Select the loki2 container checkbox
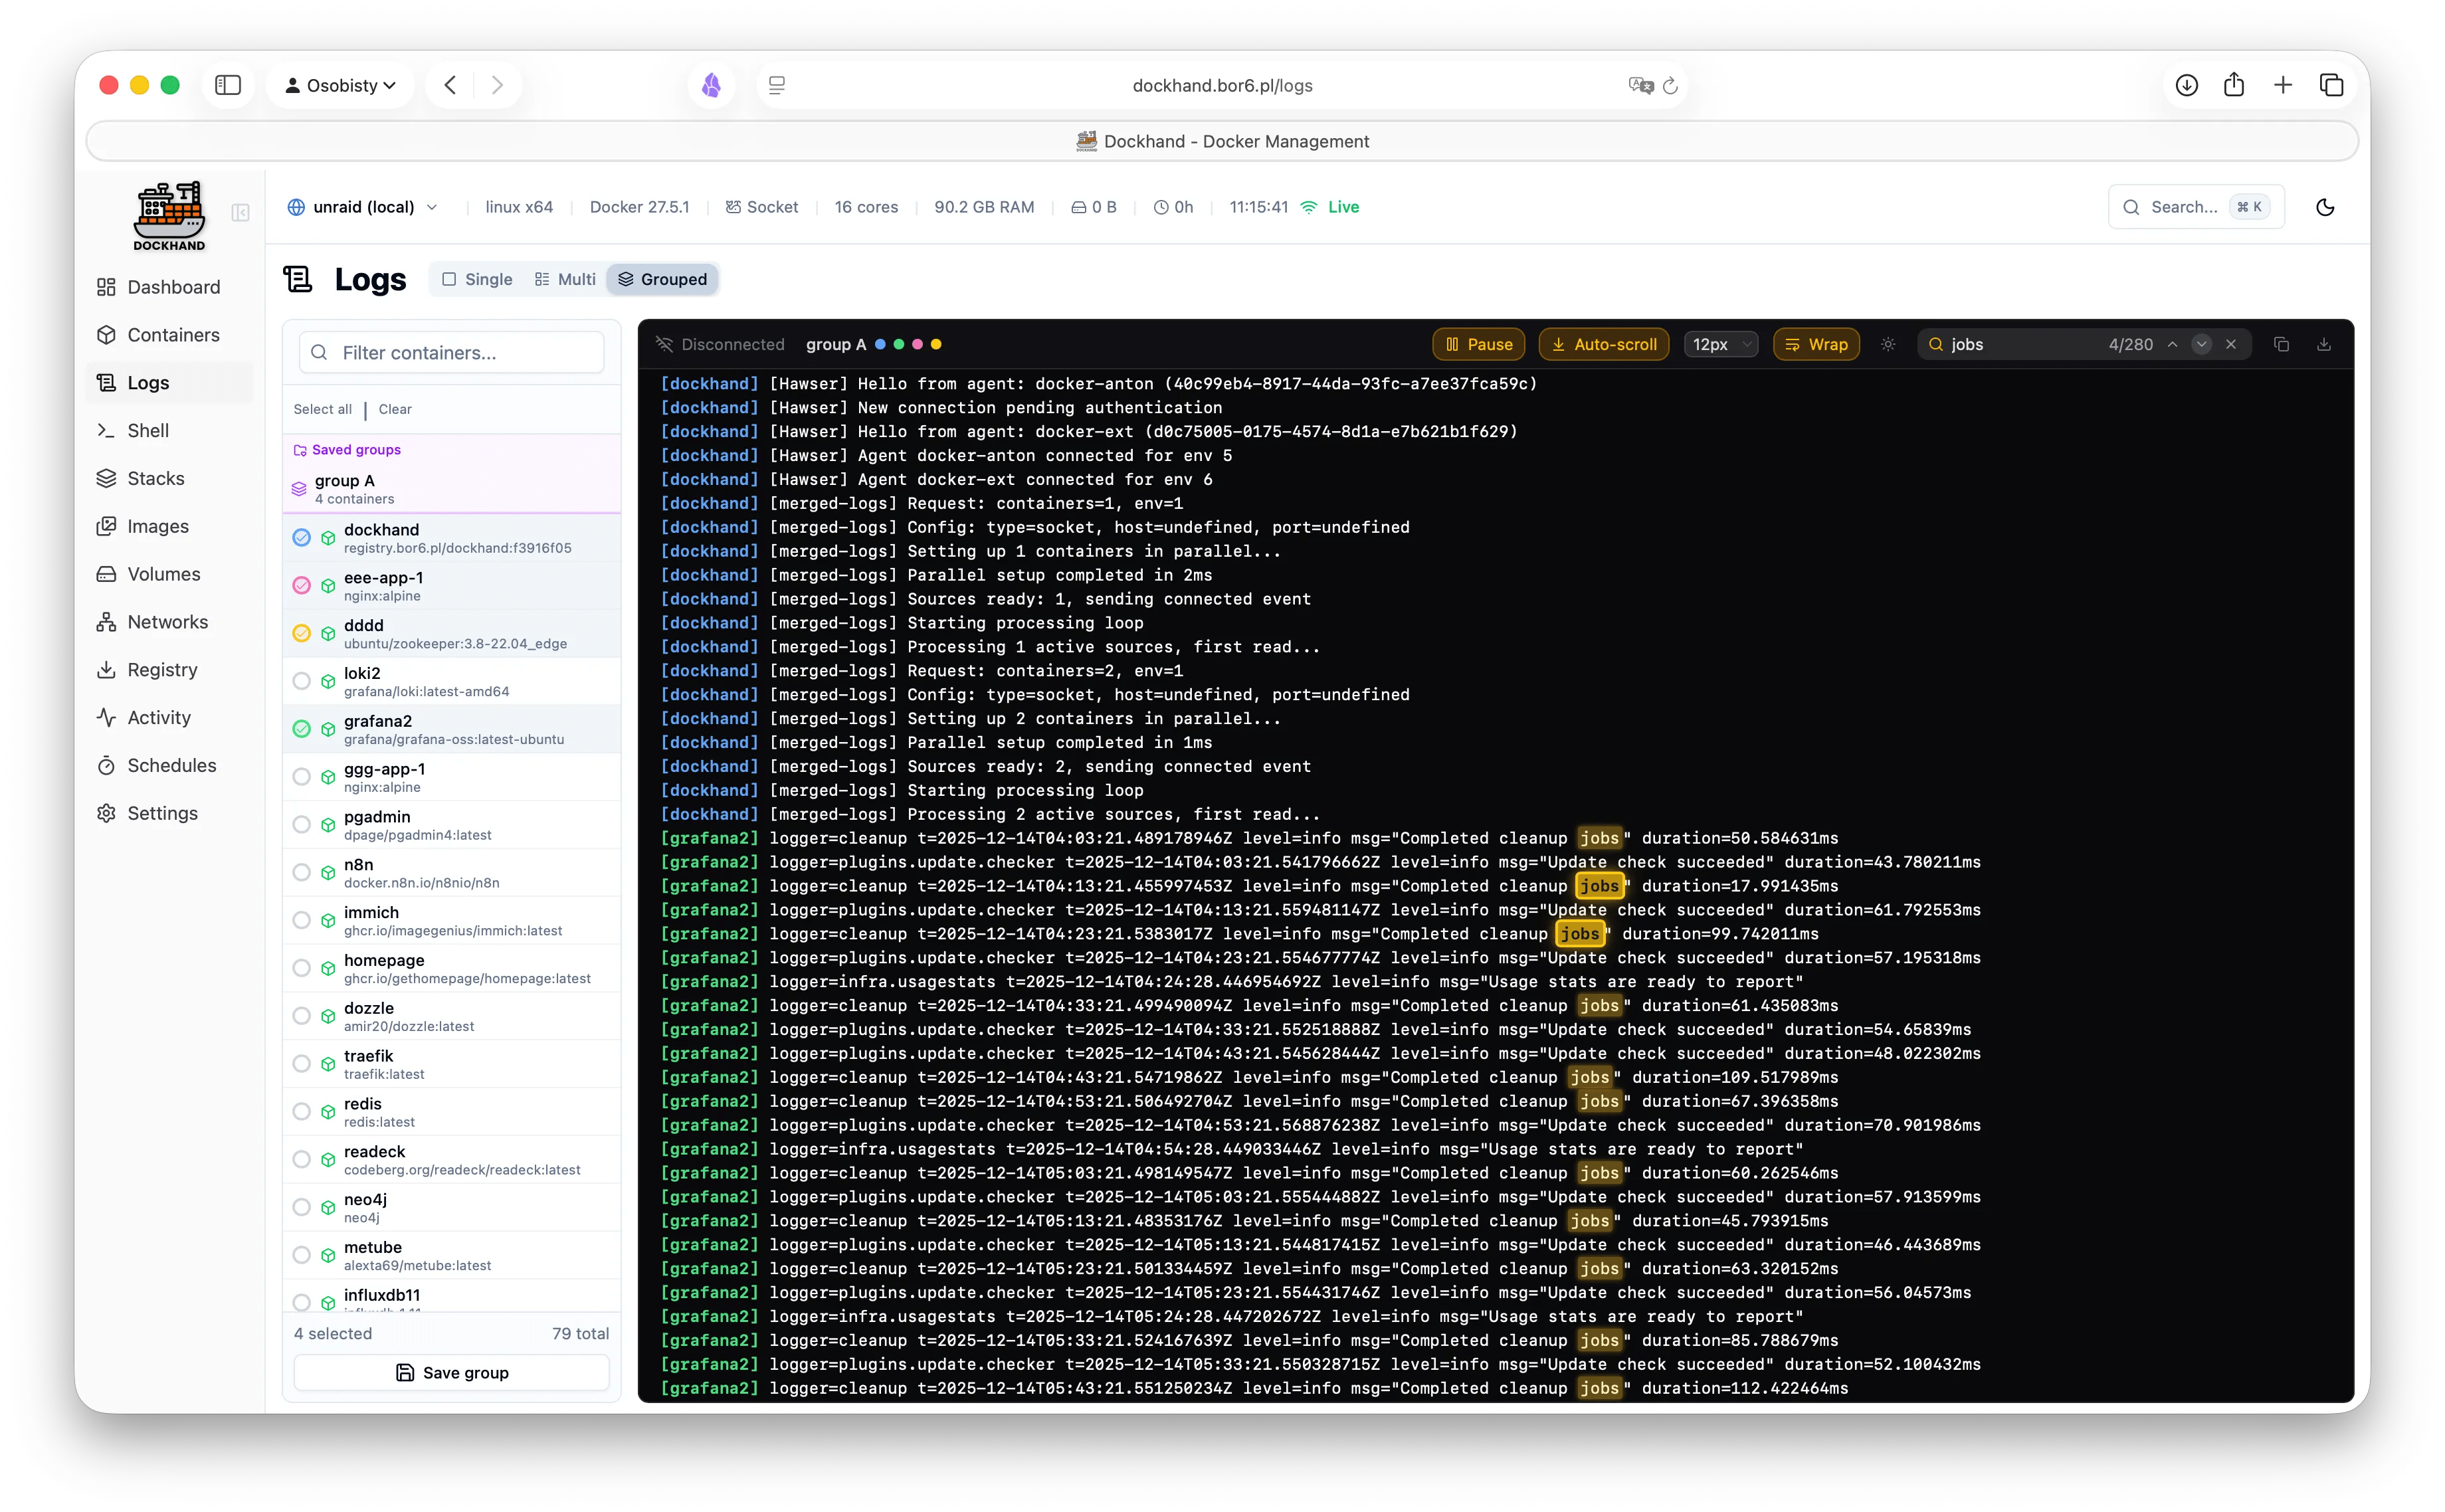Image resolution: width=2445 pixels, height=1512 pixels. (301, 681)
